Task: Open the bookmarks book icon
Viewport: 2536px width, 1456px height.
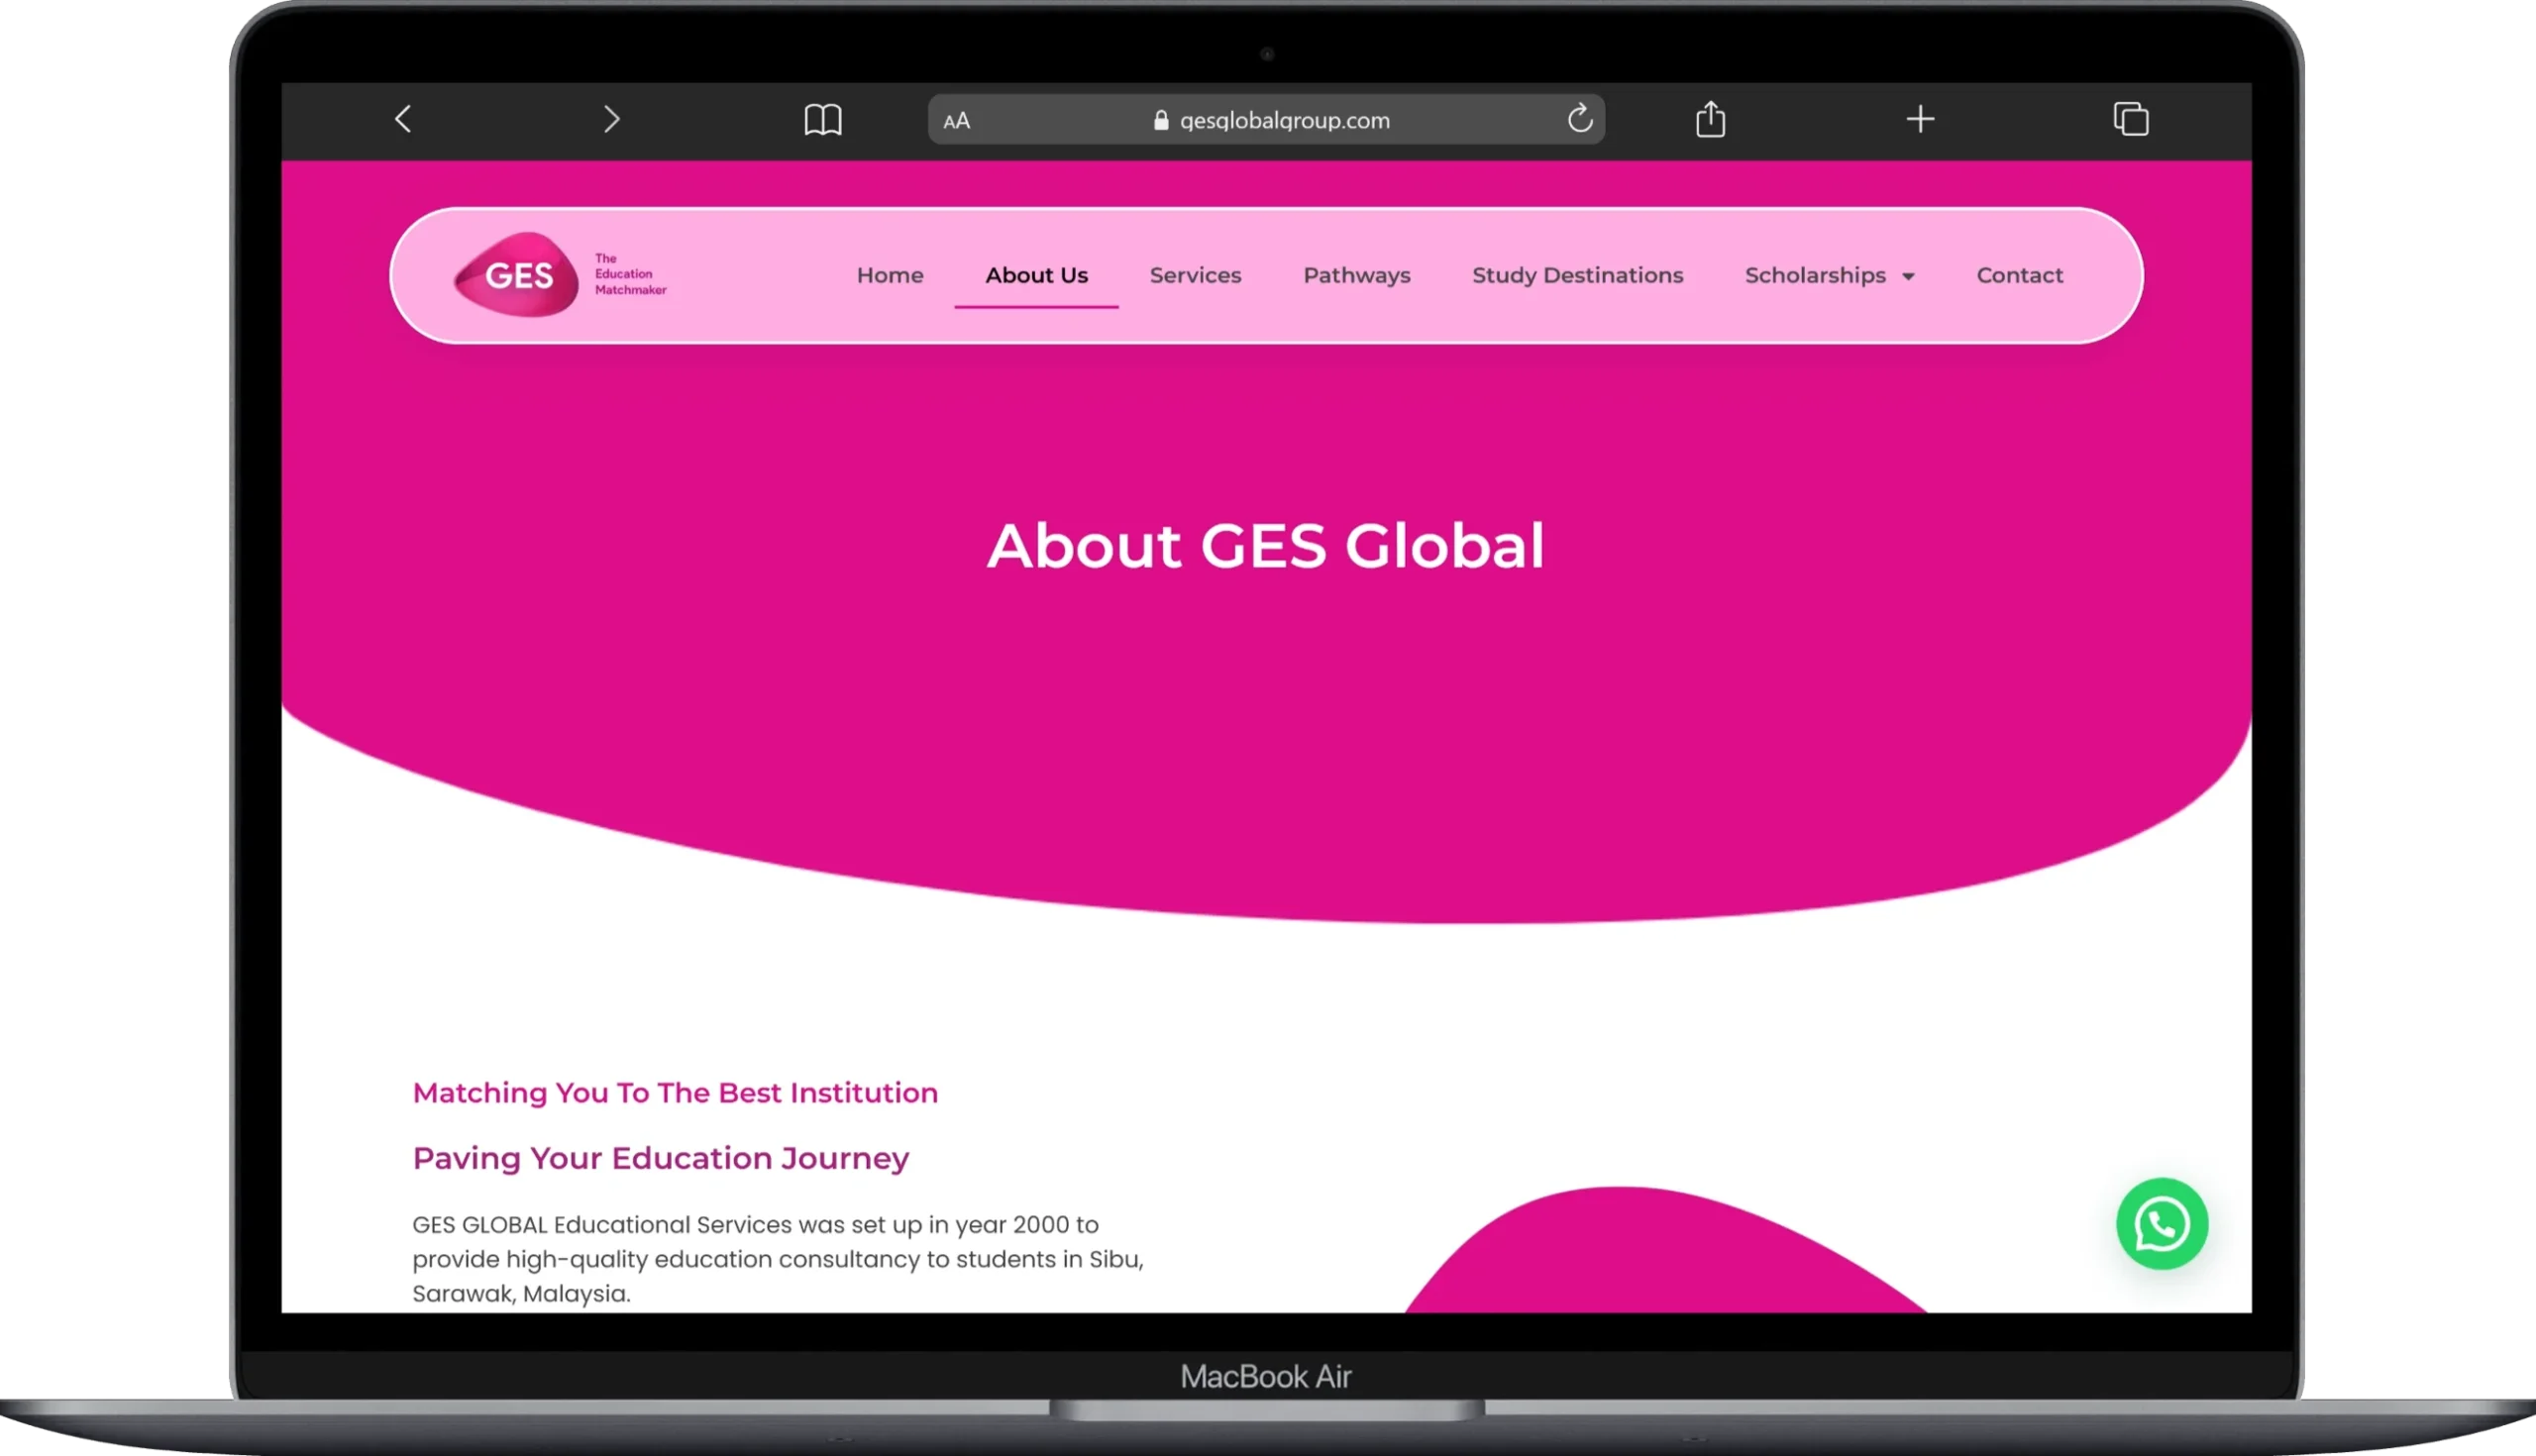Action: pyautogui.click(x=823, y=120)
